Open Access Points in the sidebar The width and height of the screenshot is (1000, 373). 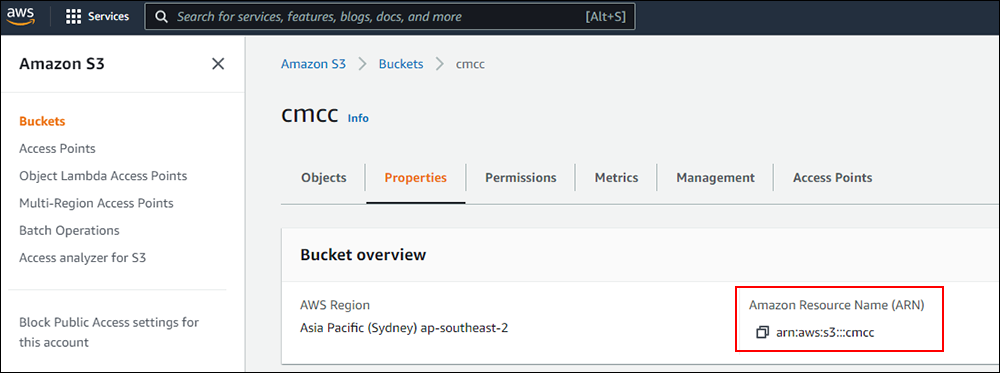click(57, 149)
